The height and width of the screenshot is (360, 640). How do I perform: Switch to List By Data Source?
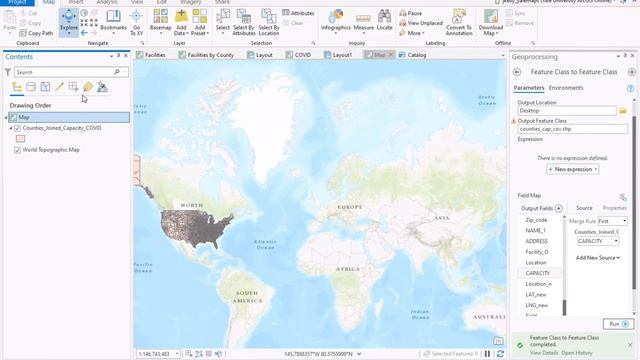[x=31, y=87]
